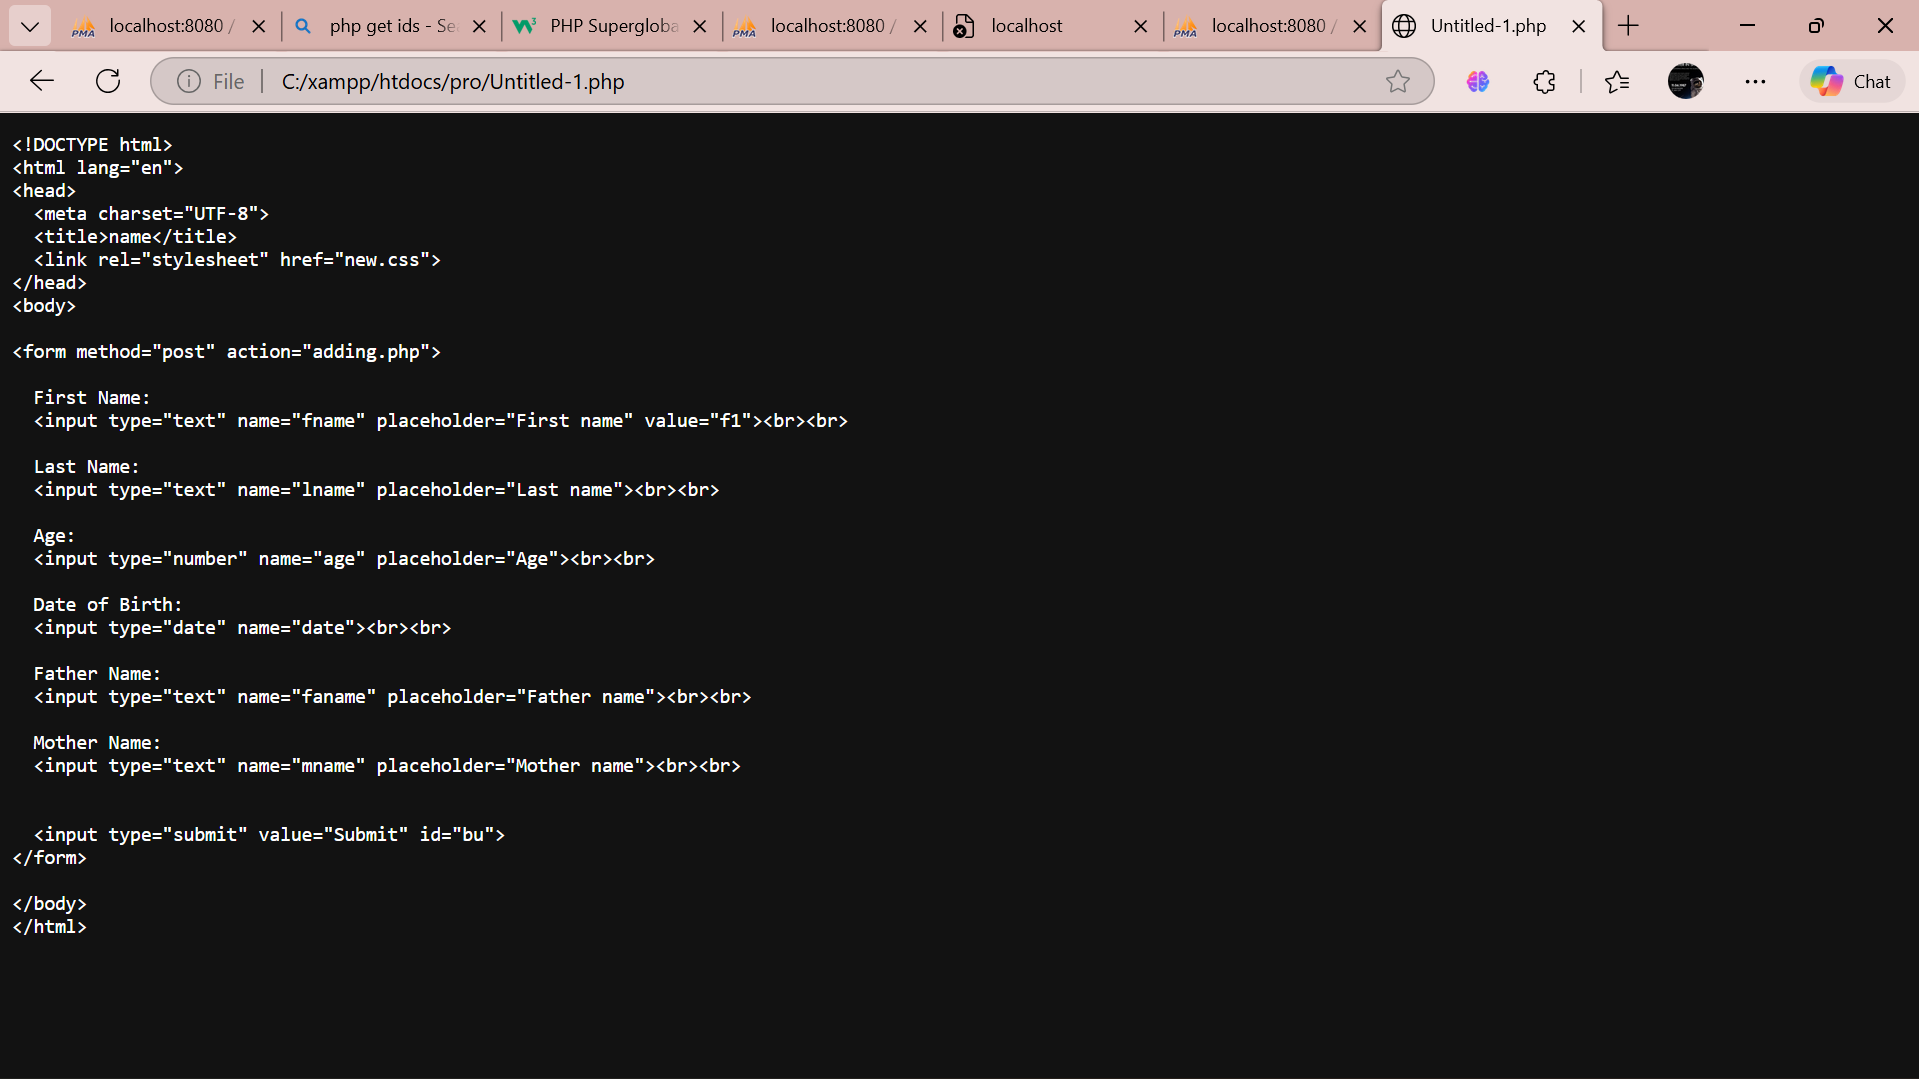Open a new tab with plus button
The height and width of the screenshot is (1079, 1919).
click(x=1628, y=26)
